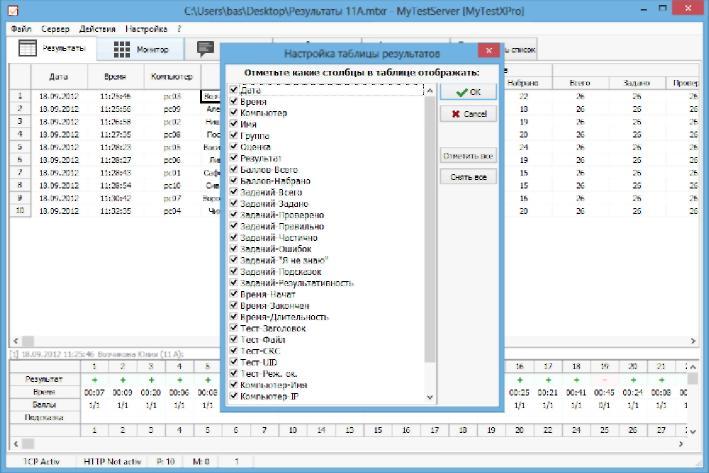Click the pc04 computer cell

click(x=172, y=211)
